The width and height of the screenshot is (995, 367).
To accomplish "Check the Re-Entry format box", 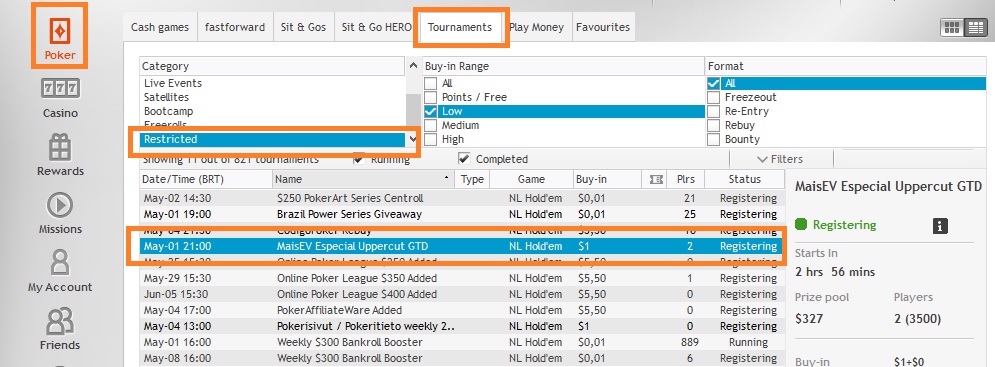I will click(714, 111).
